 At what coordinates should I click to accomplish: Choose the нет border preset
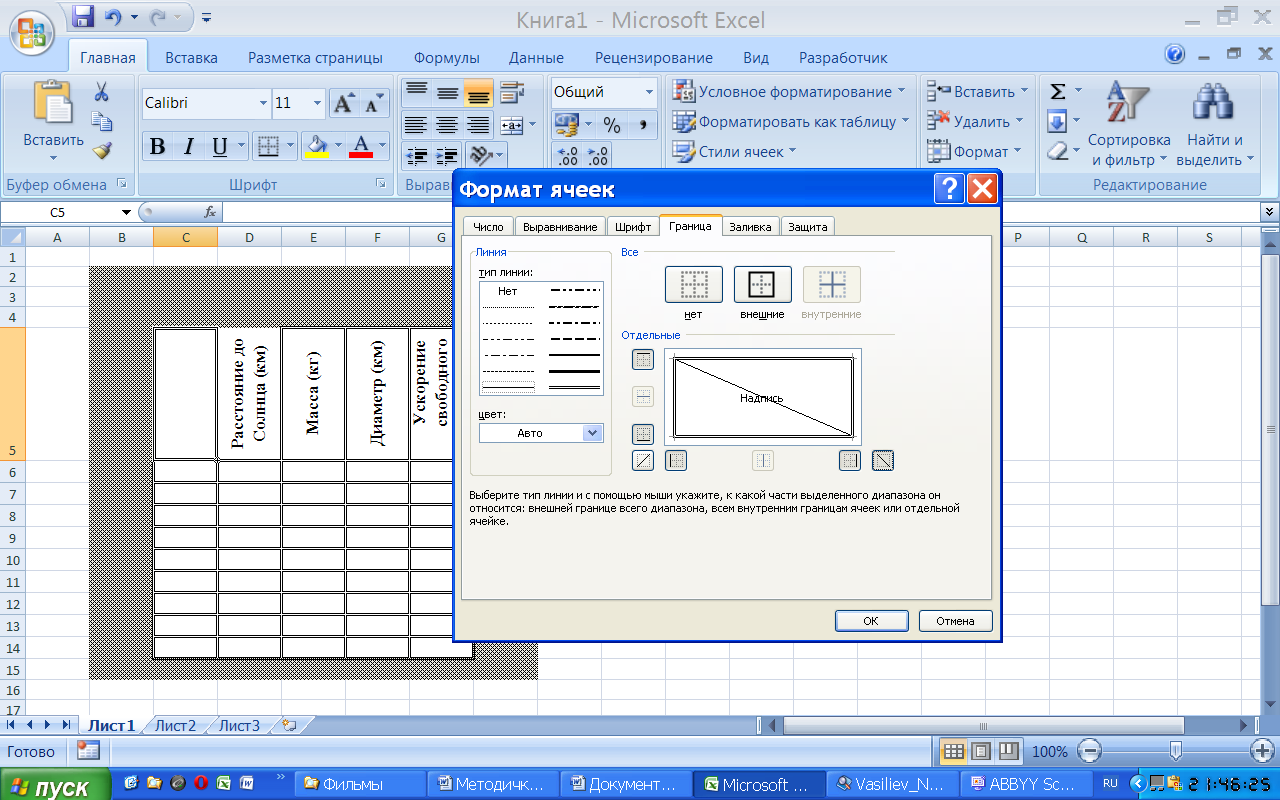tap(693, 285)
